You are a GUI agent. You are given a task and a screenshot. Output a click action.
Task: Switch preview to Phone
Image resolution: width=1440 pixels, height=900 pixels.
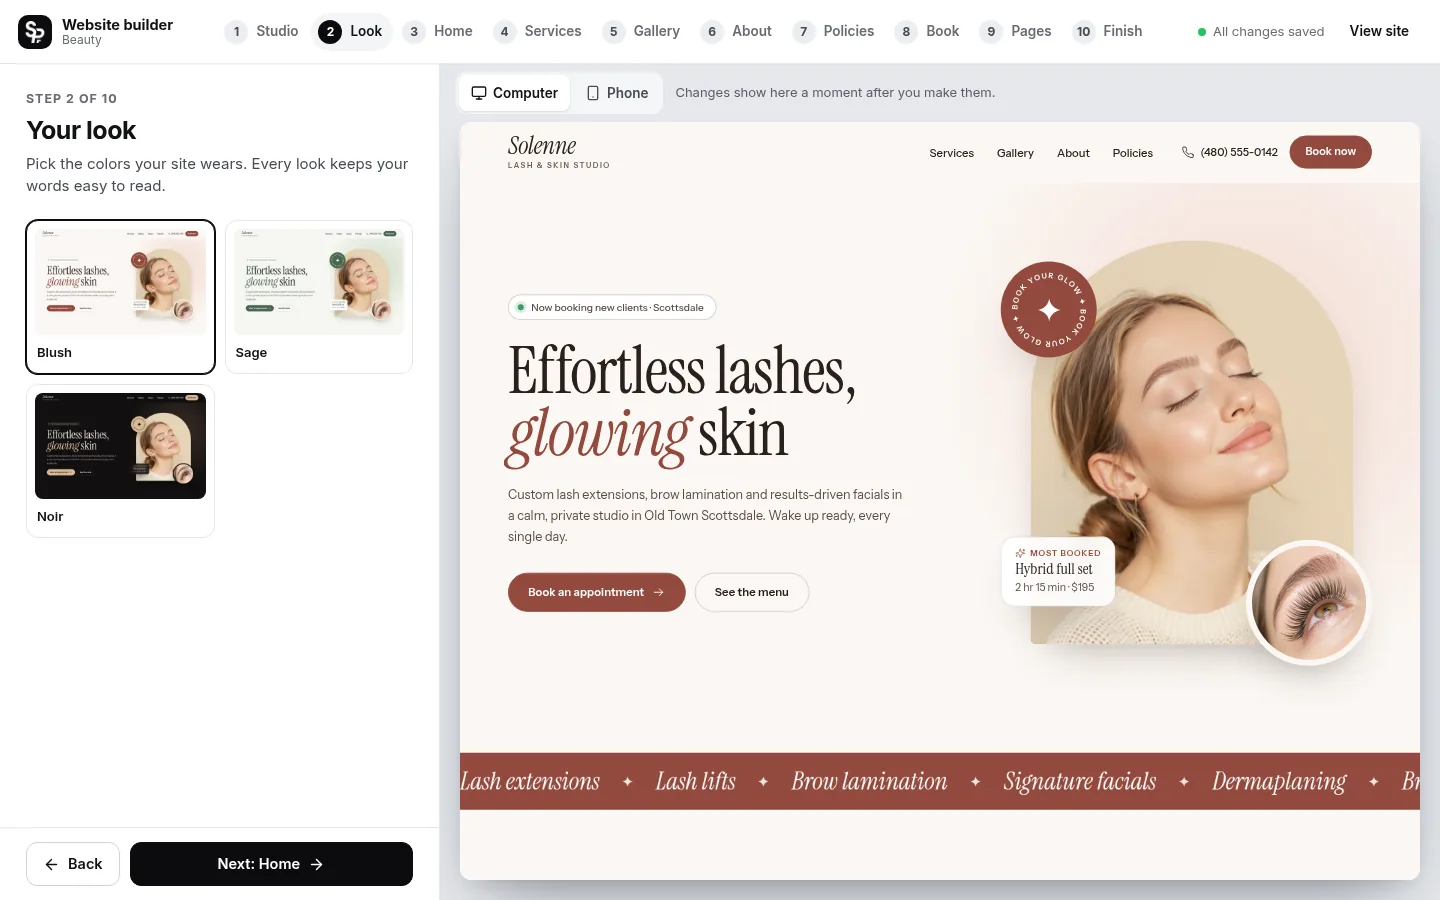617,93
